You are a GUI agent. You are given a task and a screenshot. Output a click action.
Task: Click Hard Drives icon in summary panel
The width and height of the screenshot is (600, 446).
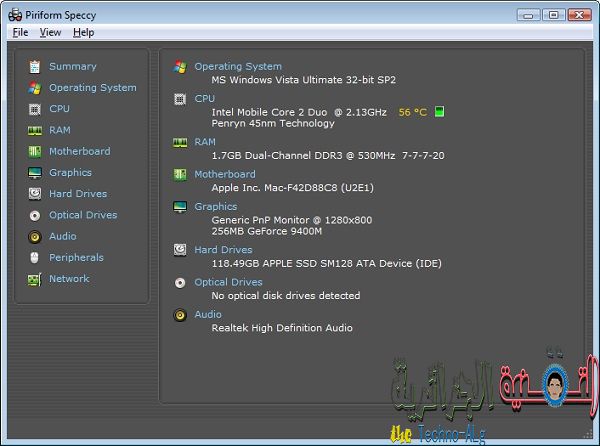[x=180, y=250]
